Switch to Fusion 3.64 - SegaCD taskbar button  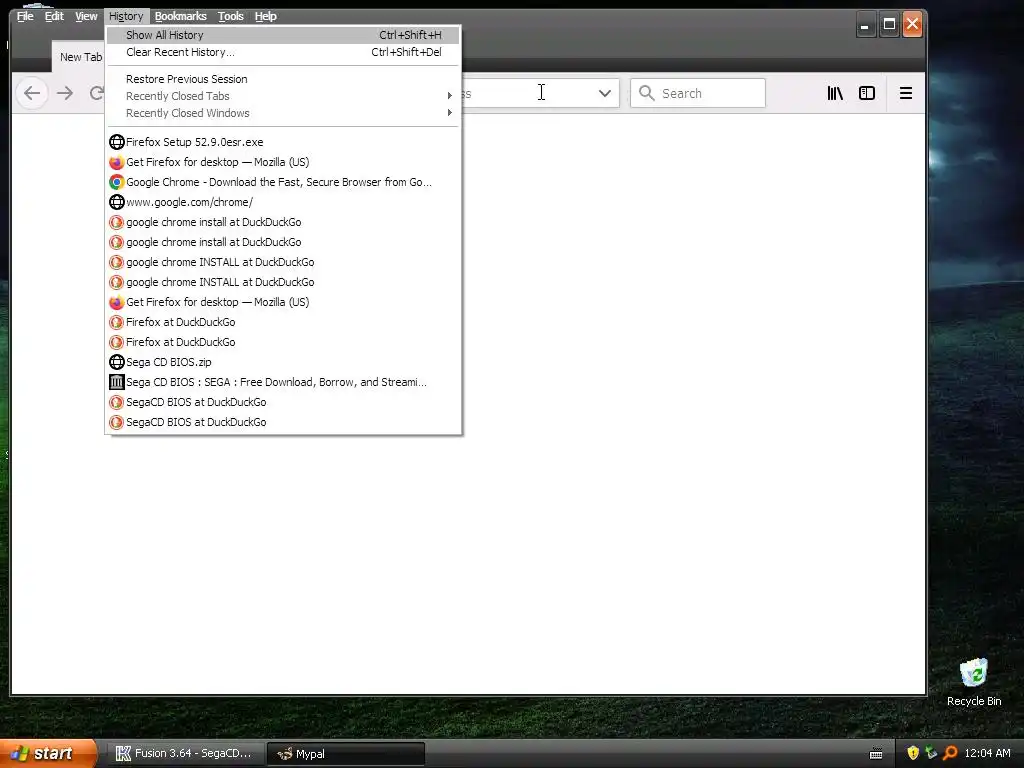(186, 754)
